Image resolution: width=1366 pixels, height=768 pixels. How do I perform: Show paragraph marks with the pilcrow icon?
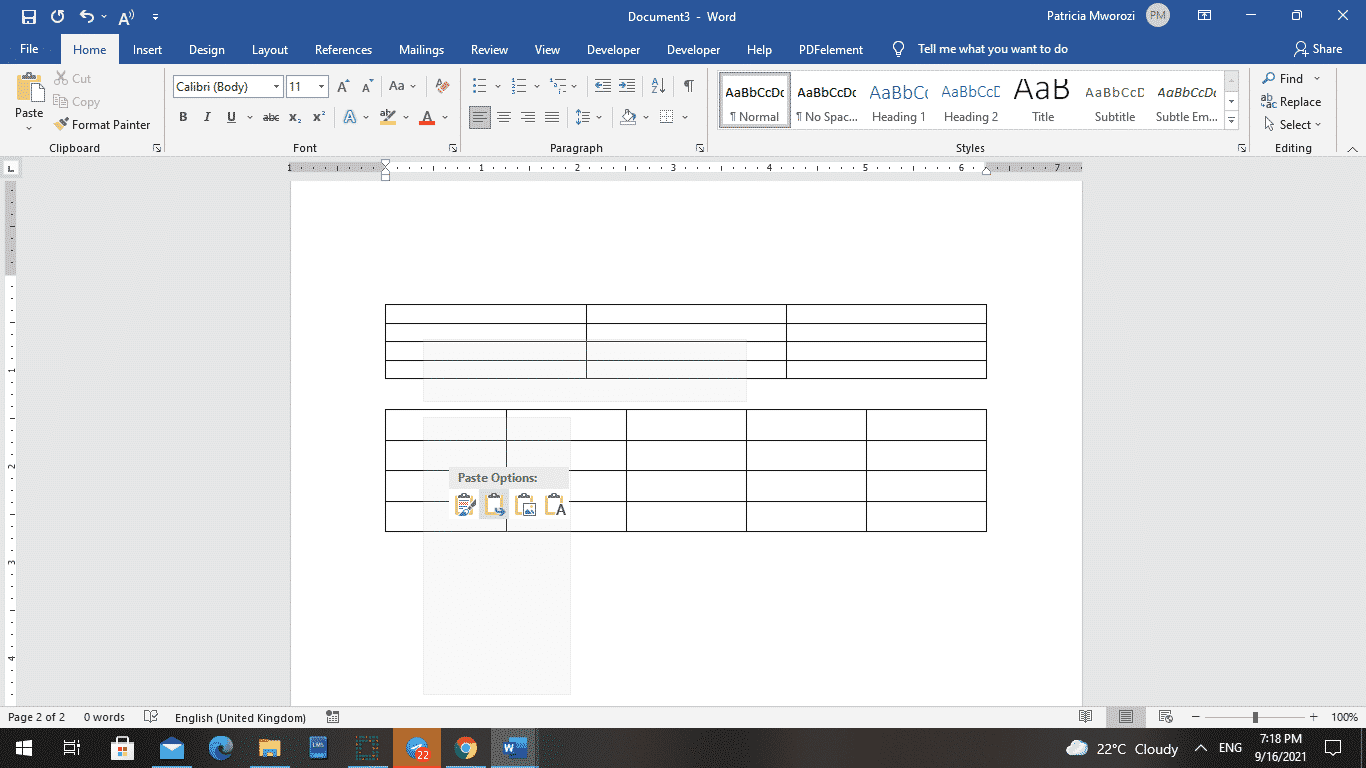point(687,86)
